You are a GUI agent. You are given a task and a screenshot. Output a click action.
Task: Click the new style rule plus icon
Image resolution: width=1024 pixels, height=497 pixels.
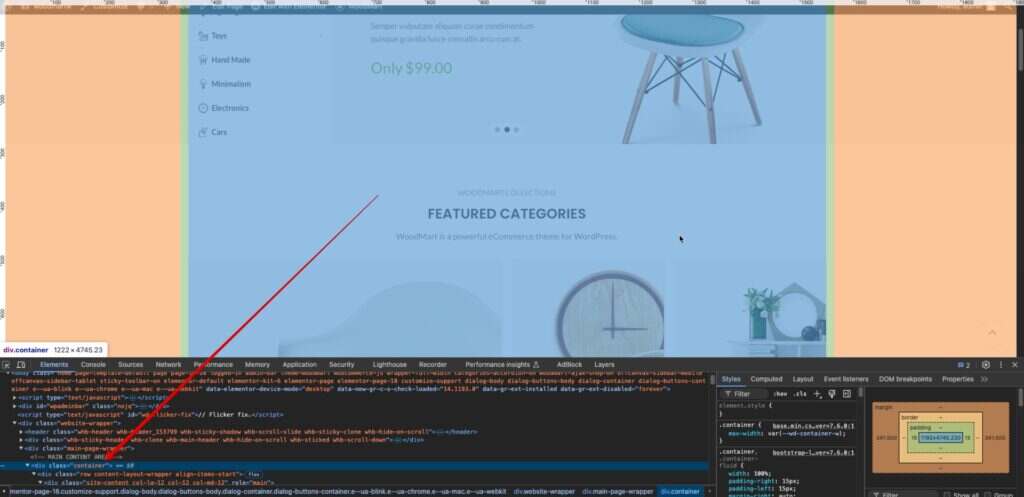coord(816,394)
